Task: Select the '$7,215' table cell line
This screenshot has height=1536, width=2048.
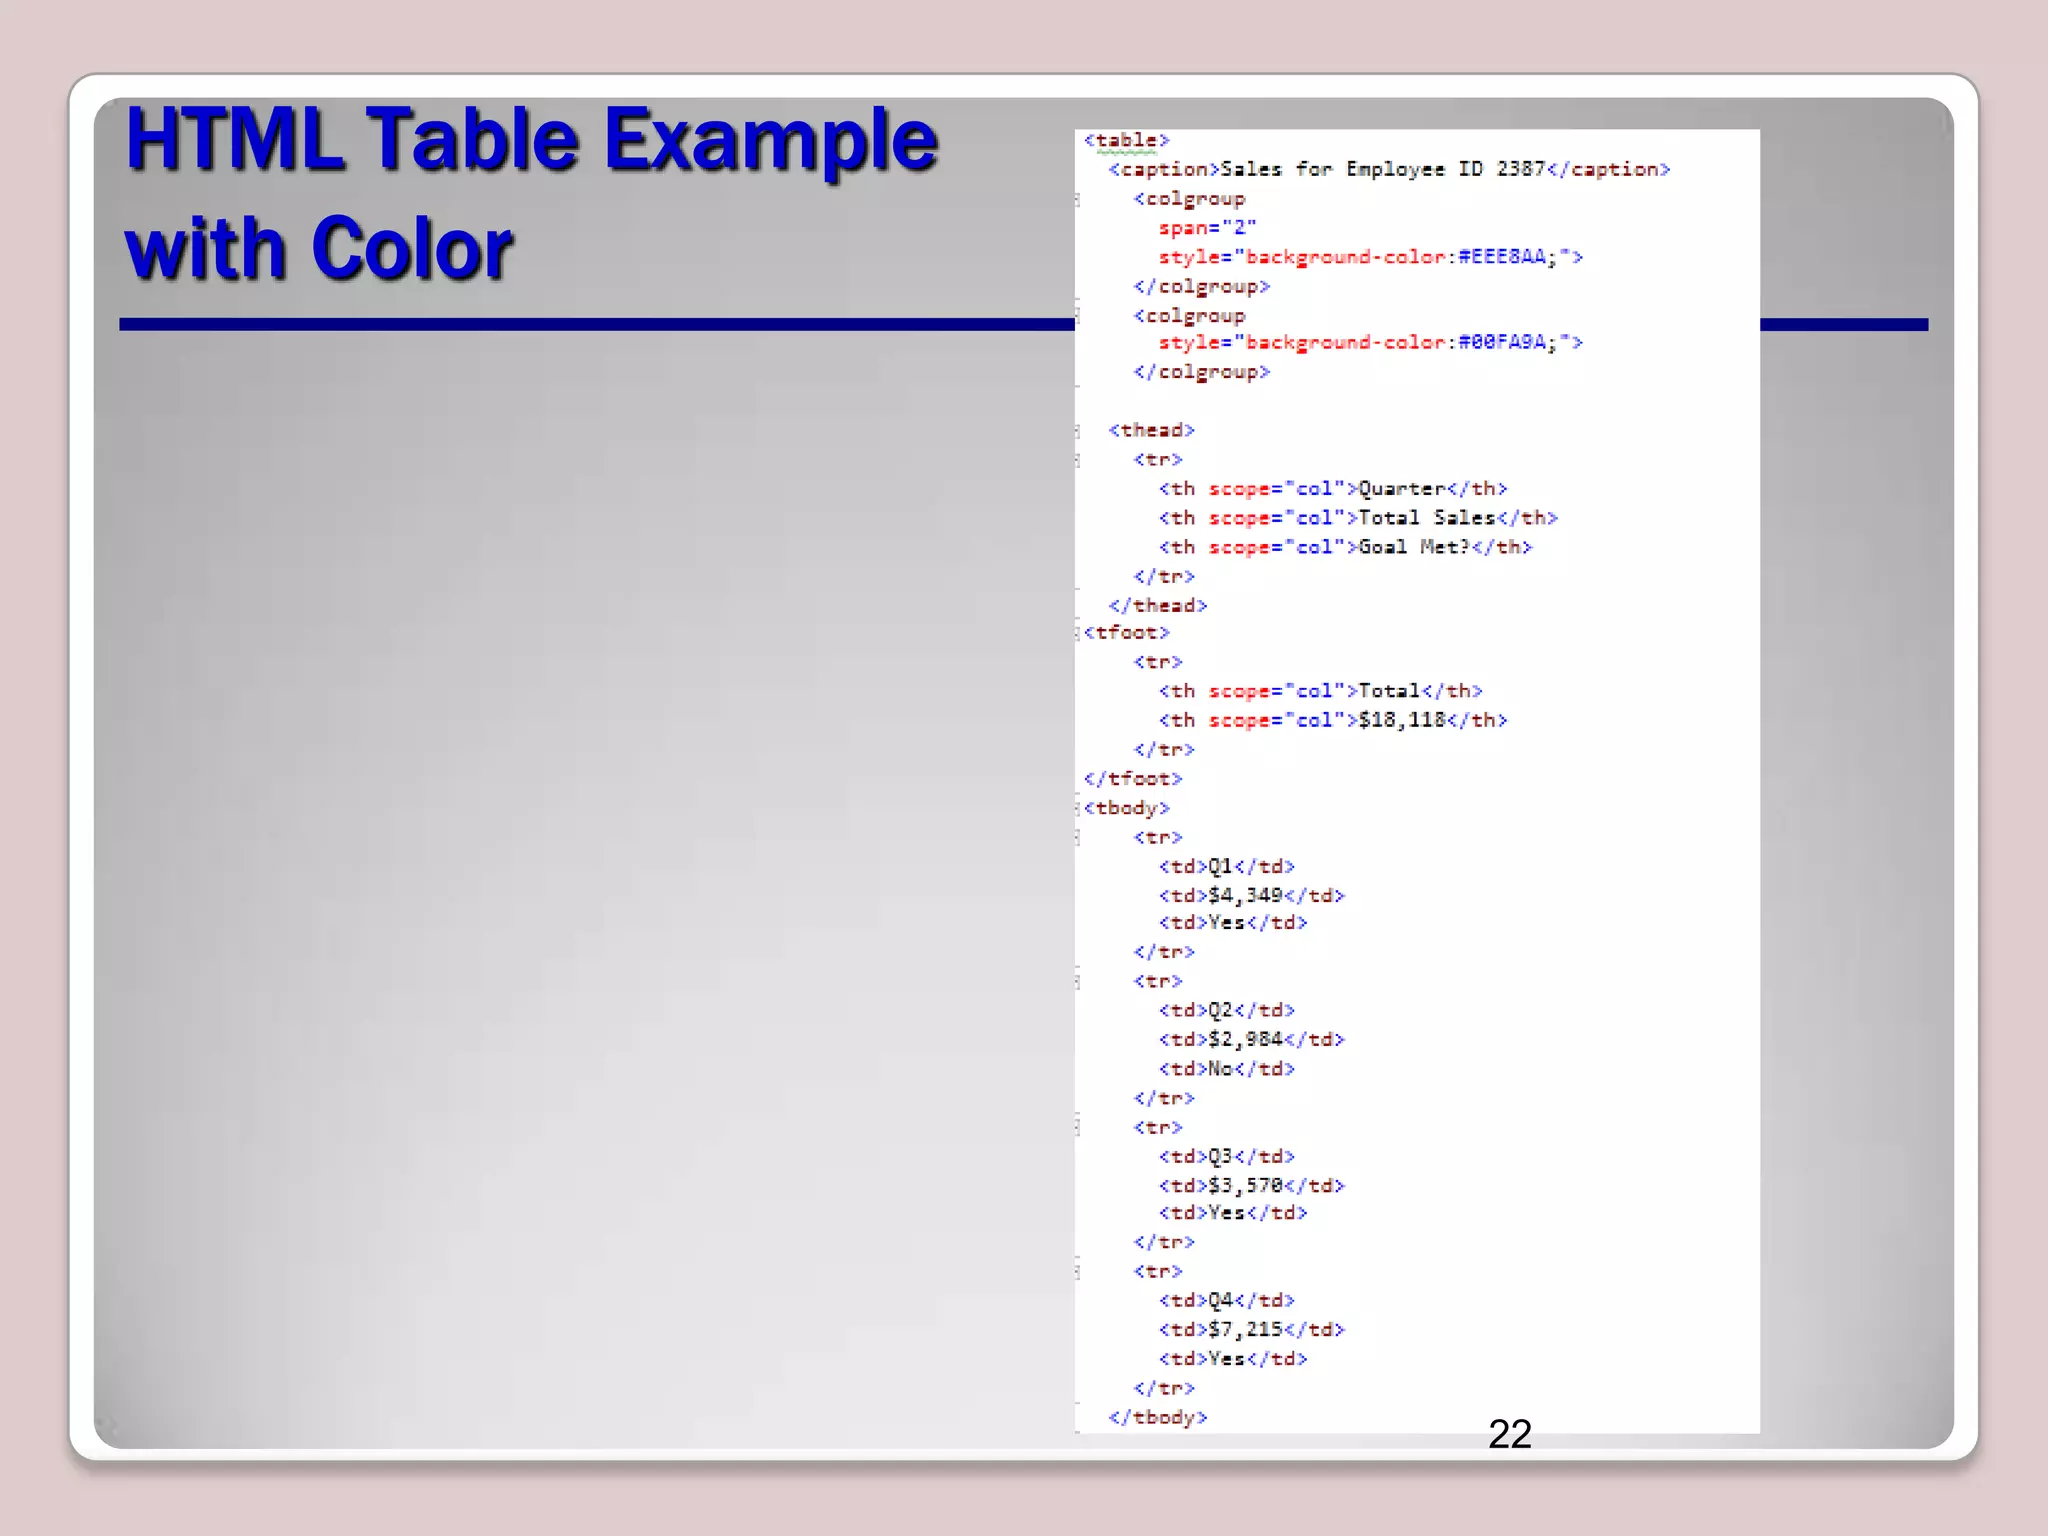Action: (1251, 1329)
